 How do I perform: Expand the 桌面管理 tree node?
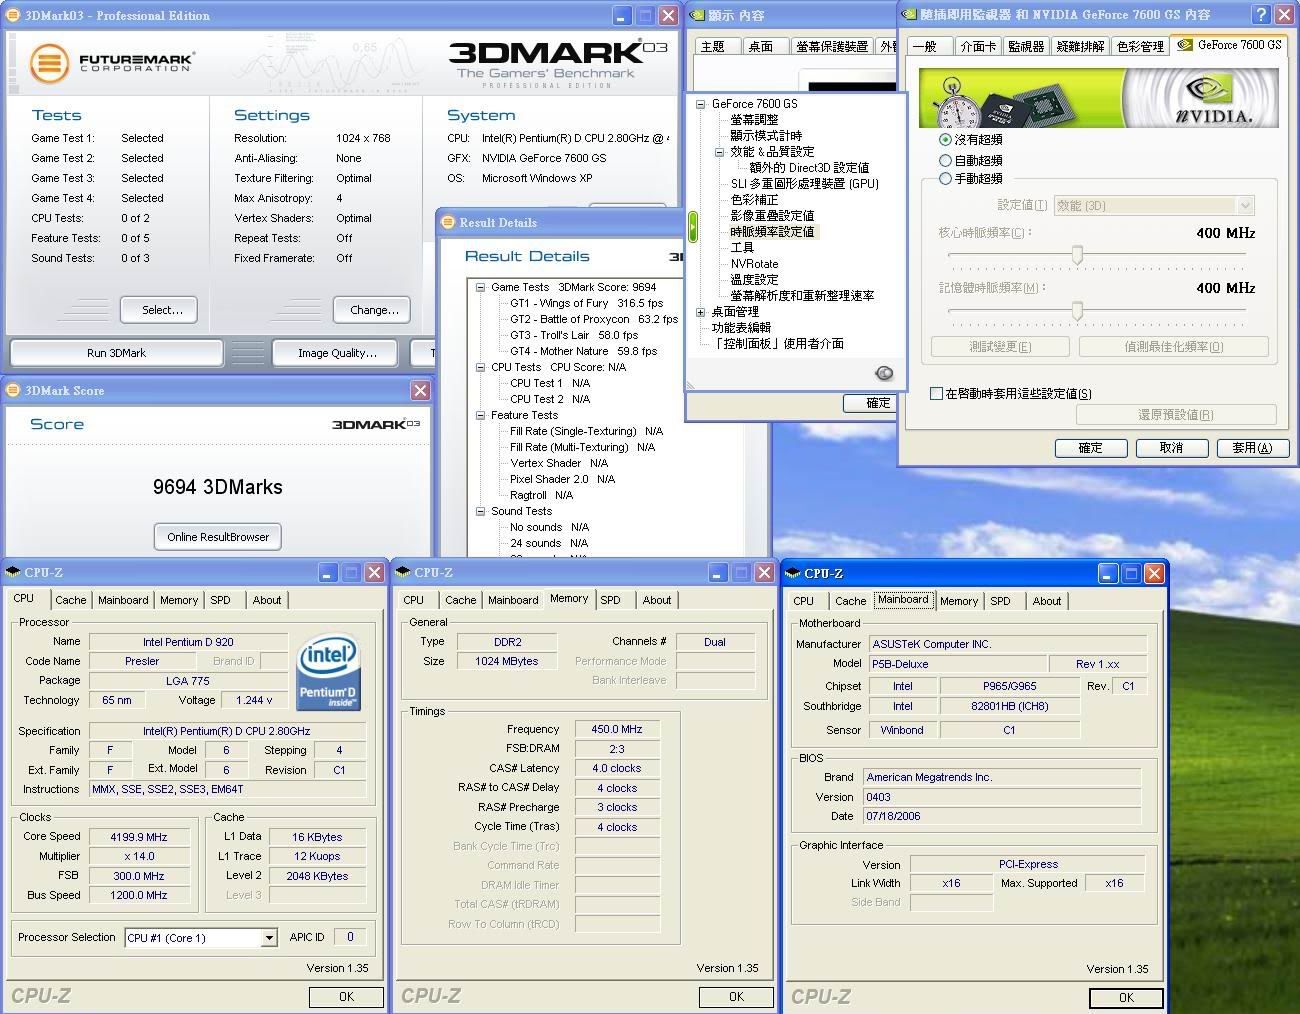(x=700, y=312)
